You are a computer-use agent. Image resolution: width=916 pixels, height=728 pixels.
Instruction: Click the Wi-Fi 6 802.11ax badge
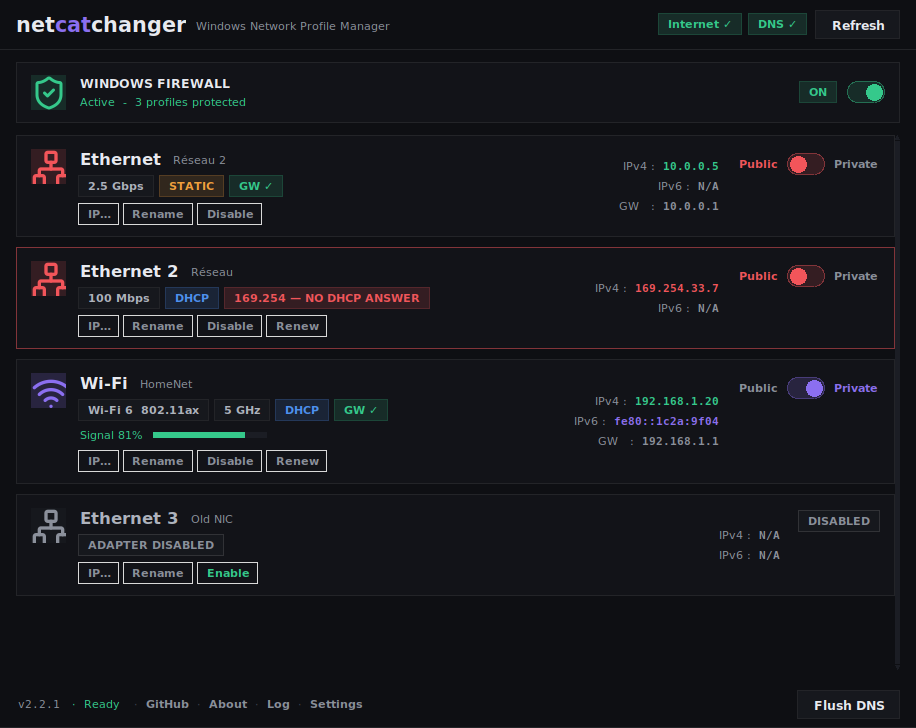click(143, 410)
